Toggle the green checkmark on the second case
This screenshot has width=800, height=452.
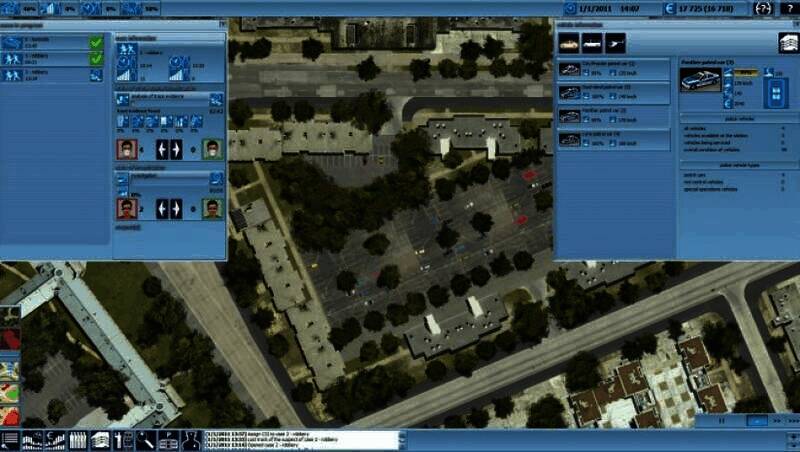click(x=96, y=58)
